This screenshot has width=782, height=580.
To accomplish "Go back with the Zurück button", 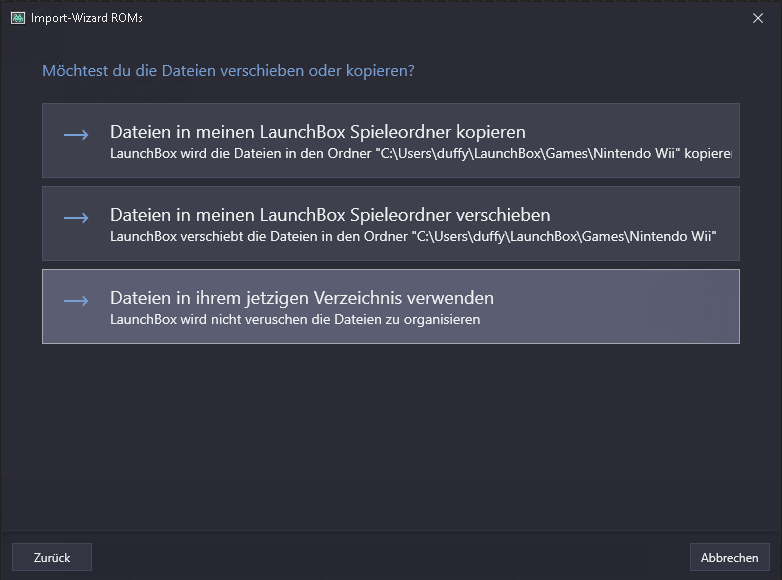I will point(52,557).
